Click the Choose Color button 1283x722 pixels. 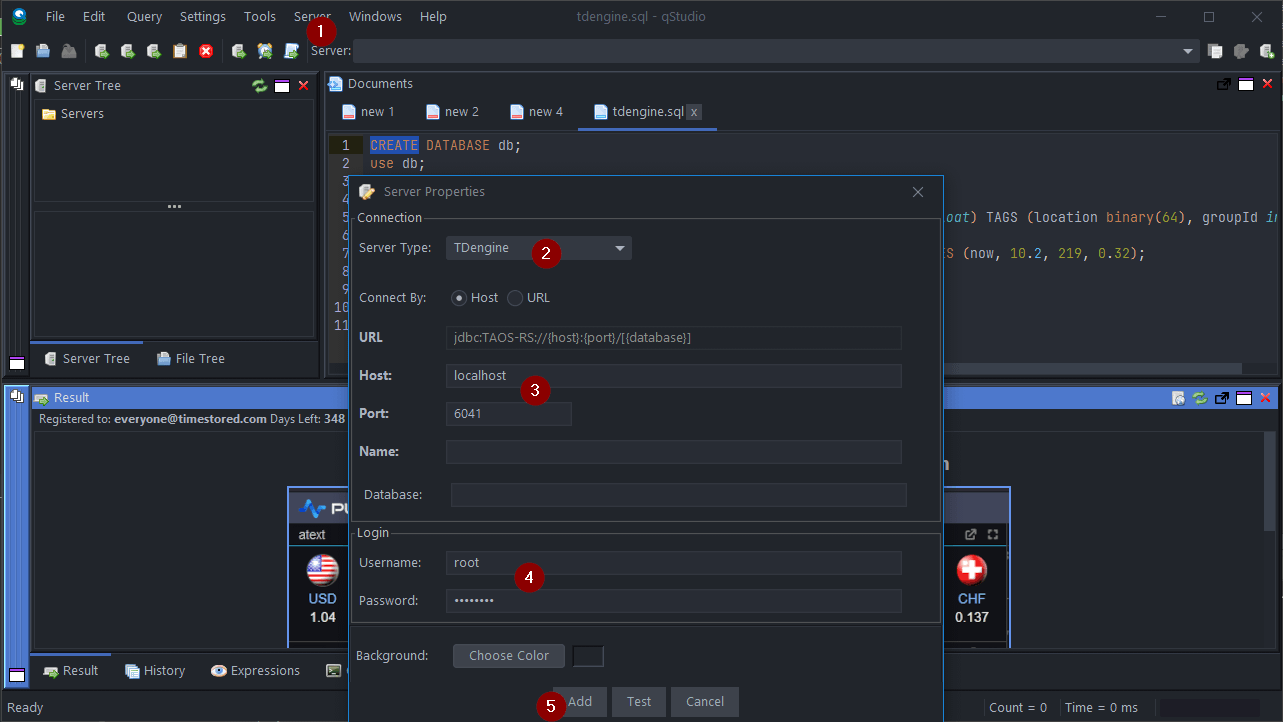(509, 656)
